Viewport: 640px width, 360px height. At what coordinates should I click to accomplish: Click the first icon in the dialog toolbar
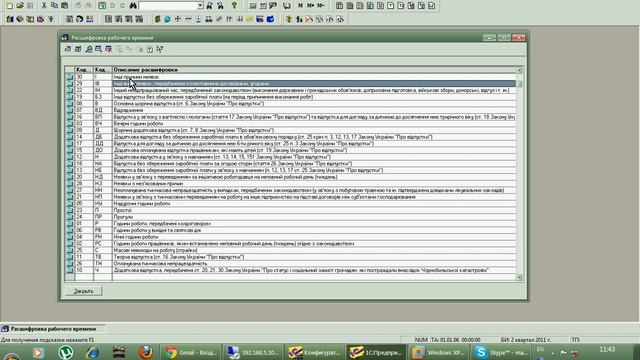(68, 49)
